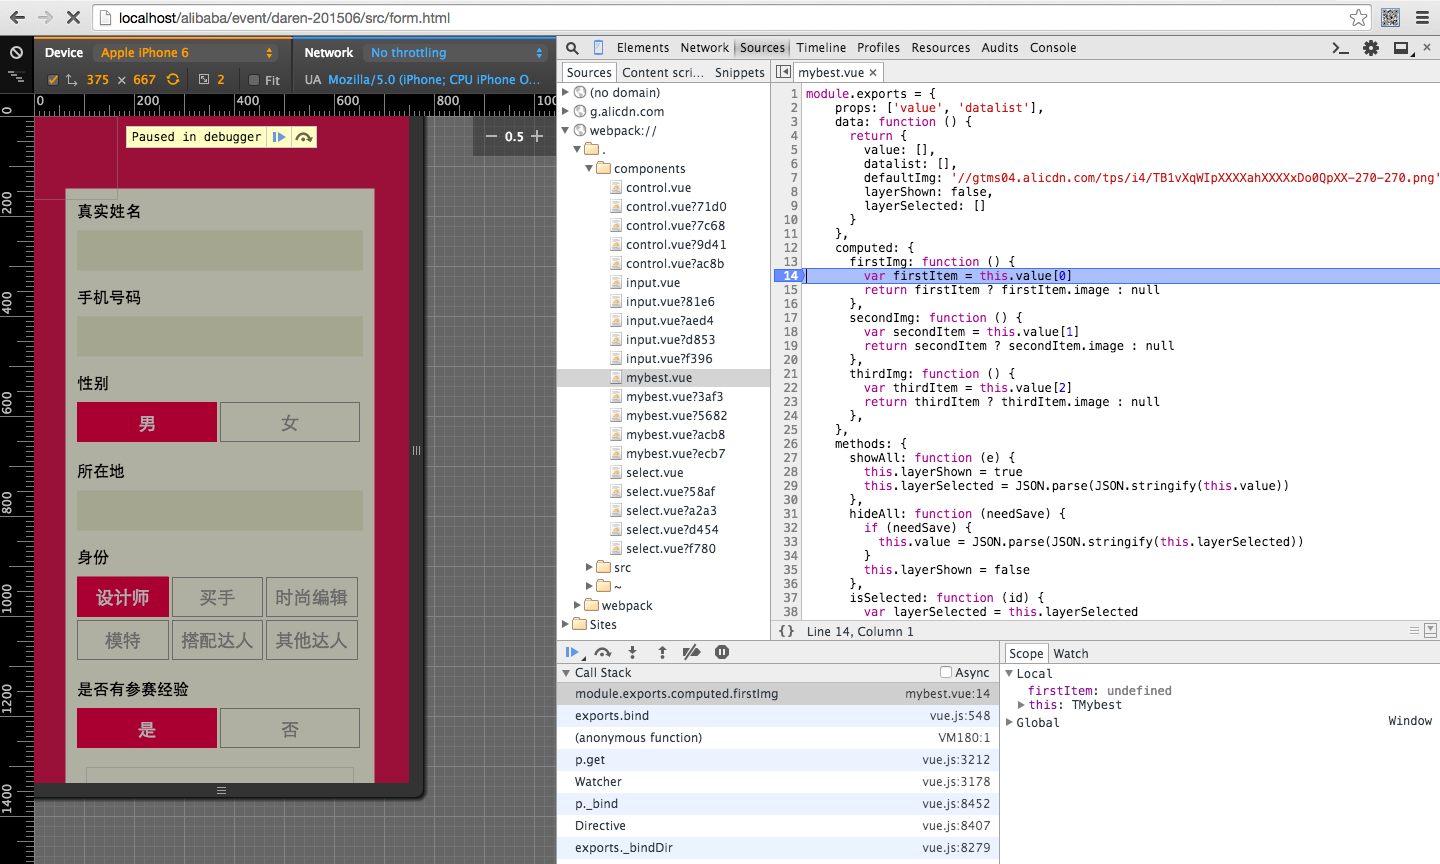Resume script execution in debugger toolbar

[x=572, y=652]
